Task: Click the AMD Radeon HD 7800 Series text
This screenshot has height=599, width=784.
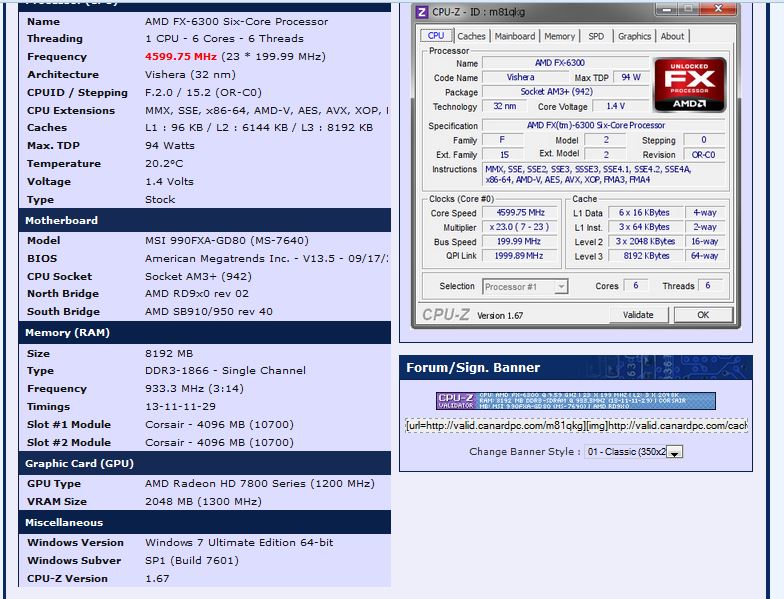Action: (225, 484)
